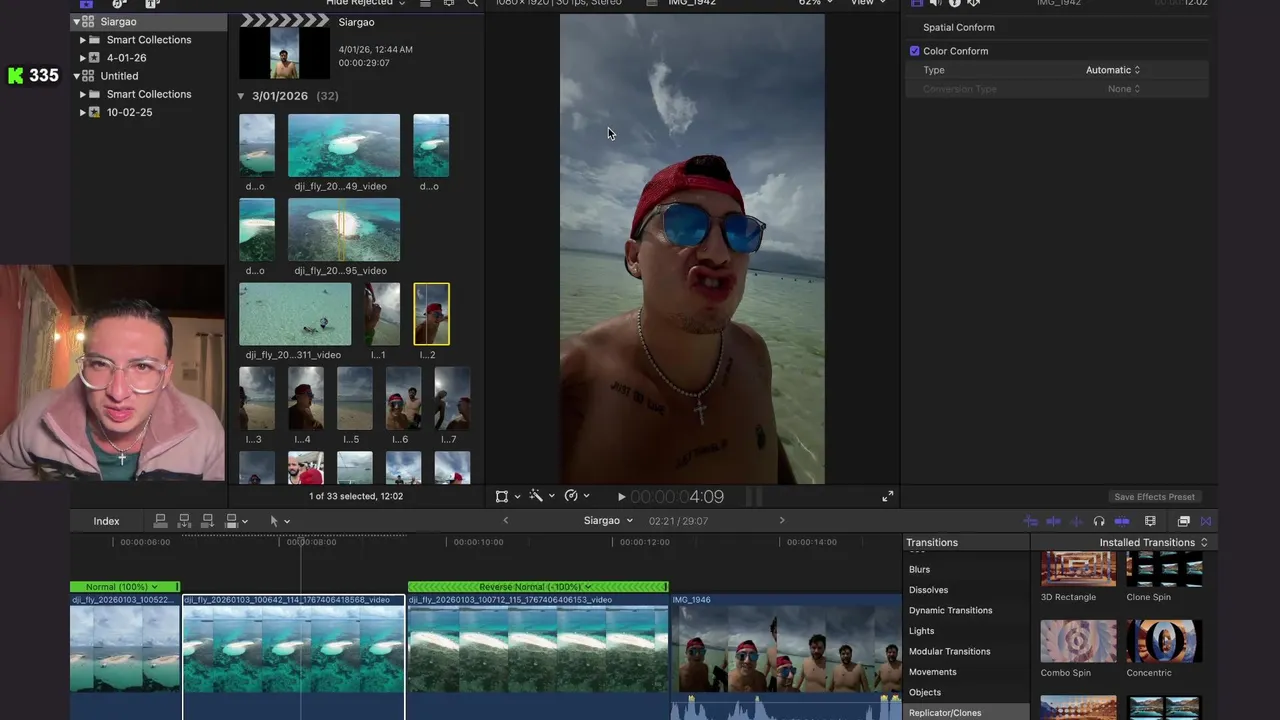The image size is (1280, 720).
Task: Select dji_fly_20...95_video clip thumbnail
Action: click(x=344, y=230)
